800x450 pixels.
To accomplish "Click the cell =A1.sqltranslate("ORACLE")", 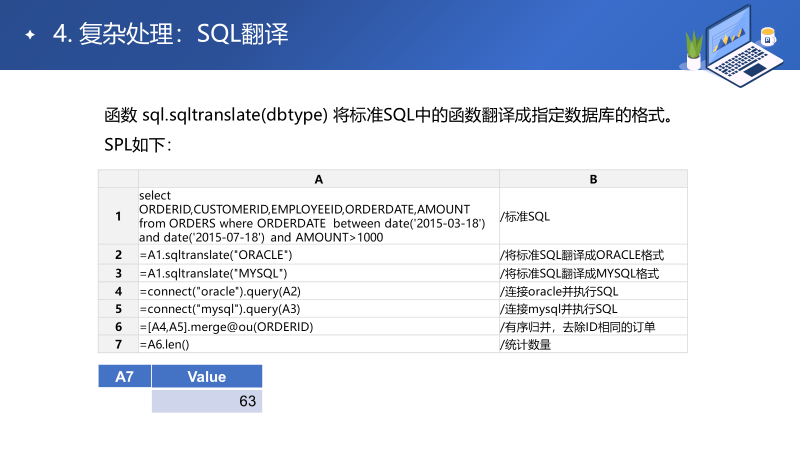I will 318,254.
